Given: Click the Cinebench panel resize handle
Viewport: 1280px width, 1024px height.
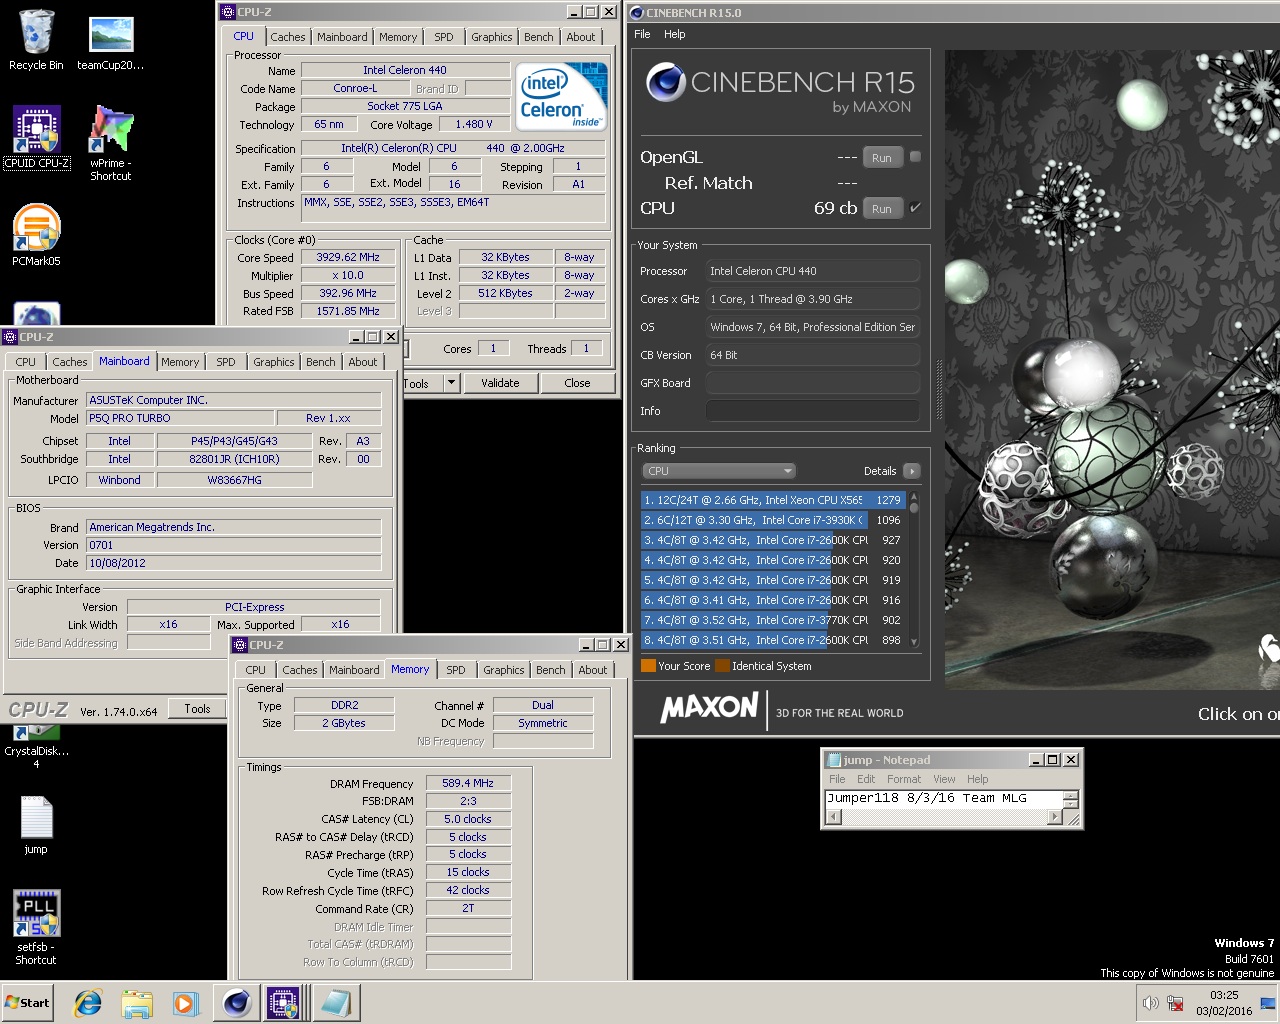Looking at the screenshot, I should [939, 390].
